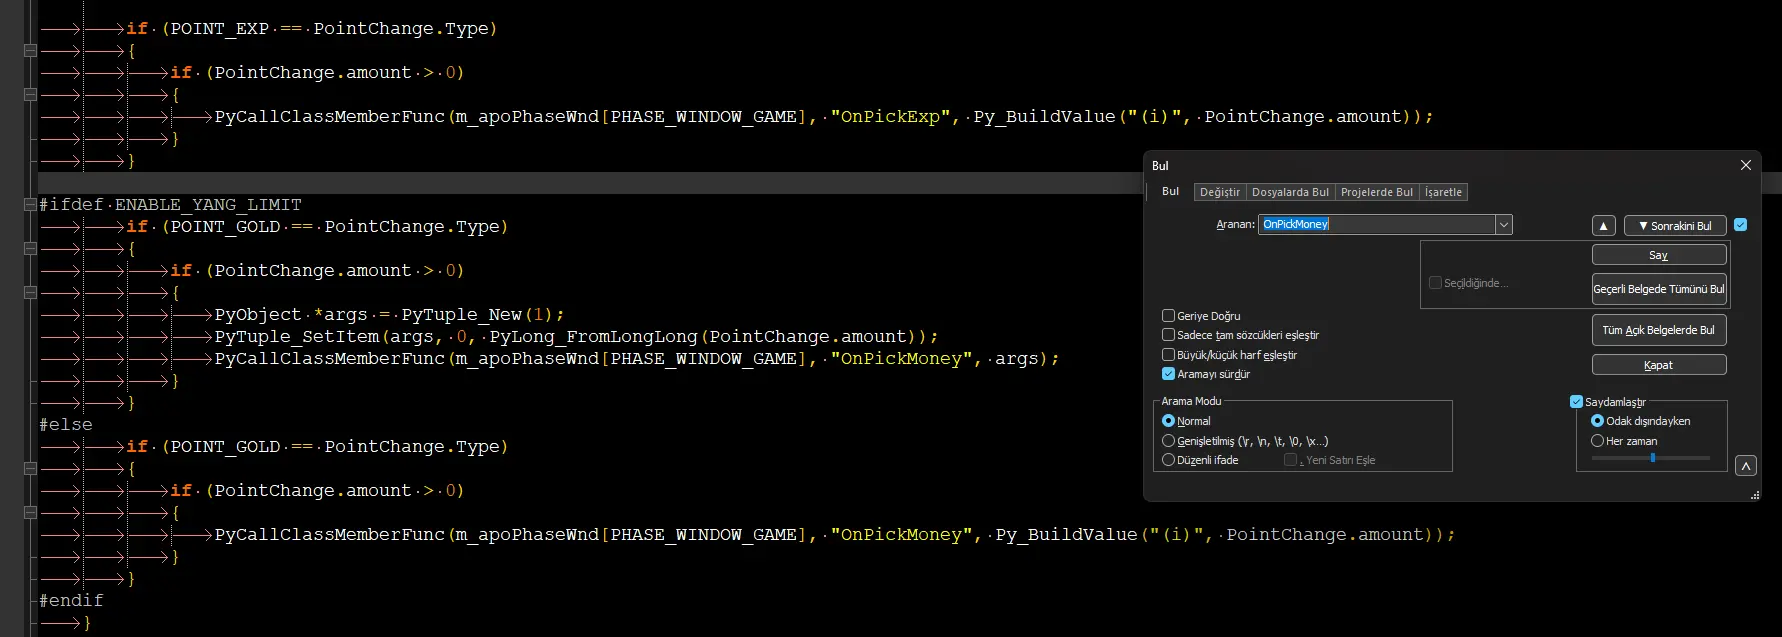The height and width of the screenshot is (637, 1782).
Task: Open the Aranan search history dropdown
Action: tap(1503, 225)
